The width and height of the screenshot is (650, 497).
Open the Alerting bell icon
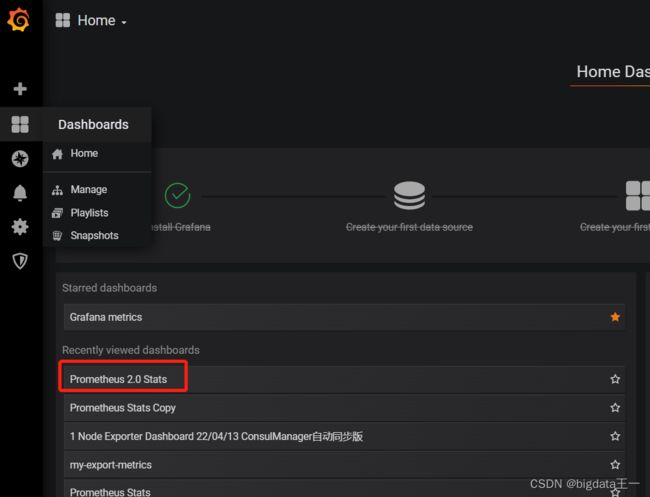(x=20, y=193)
